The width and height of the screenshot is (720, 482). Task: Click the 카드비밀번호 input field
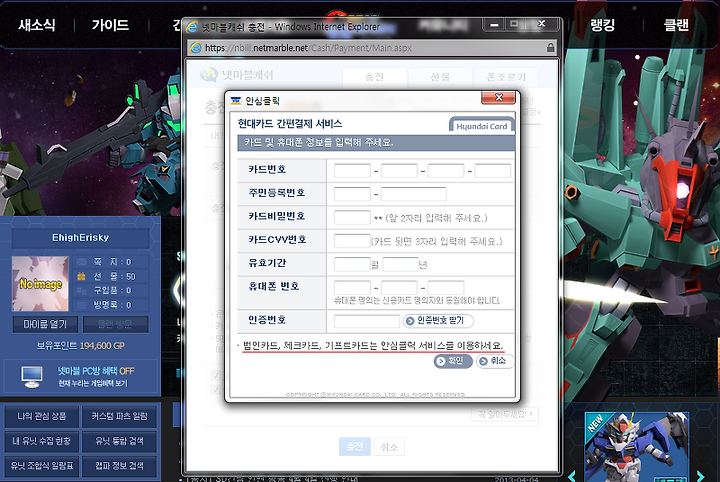[x=352, y=218]
